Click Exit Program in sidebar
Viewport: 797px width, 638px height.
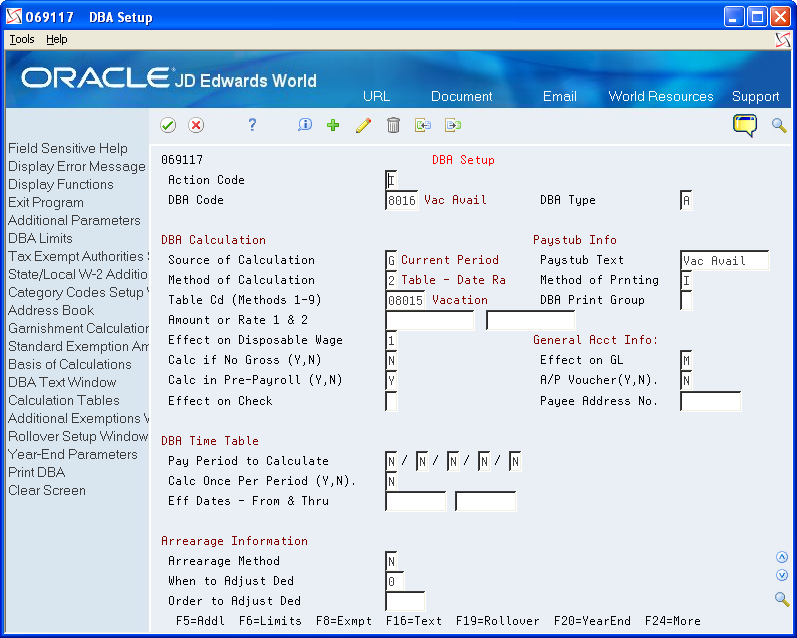[46, 202]
